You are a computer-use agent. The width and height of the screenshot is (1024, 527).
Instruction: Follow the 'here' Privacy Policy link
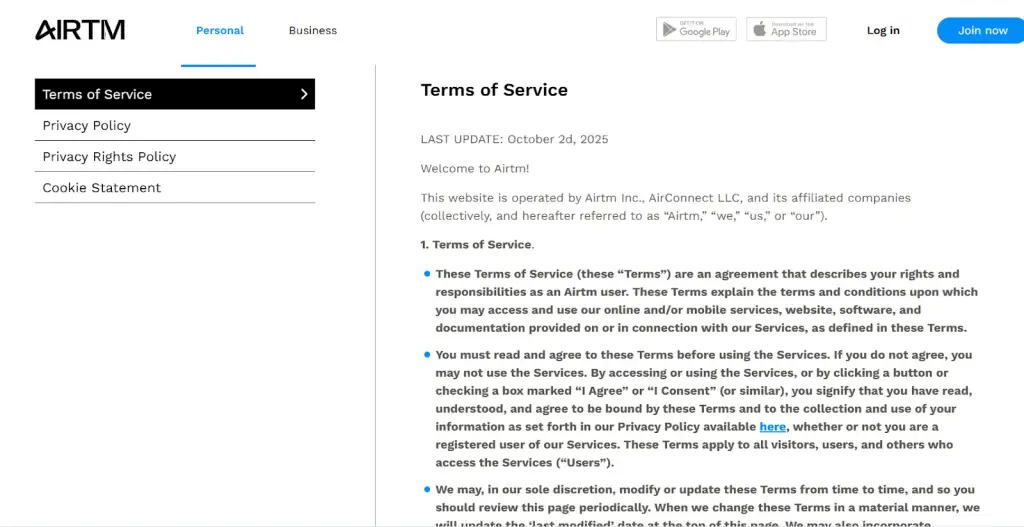(773, 426)
